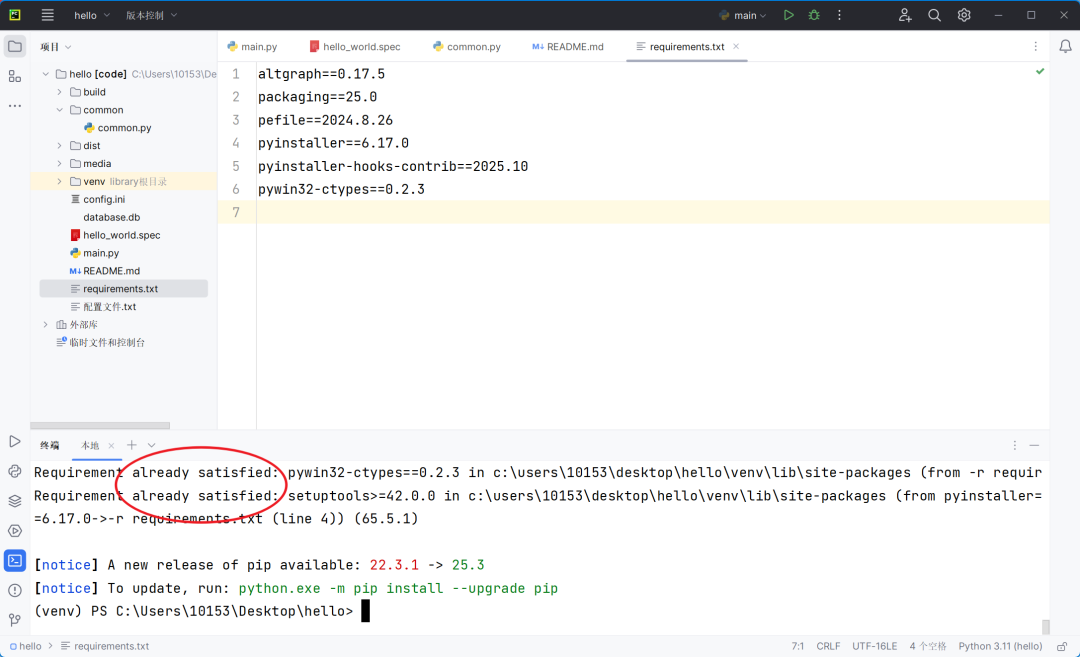1080x657 pixels.
Task: Open the notifications bell
Action: [1065, 46]
